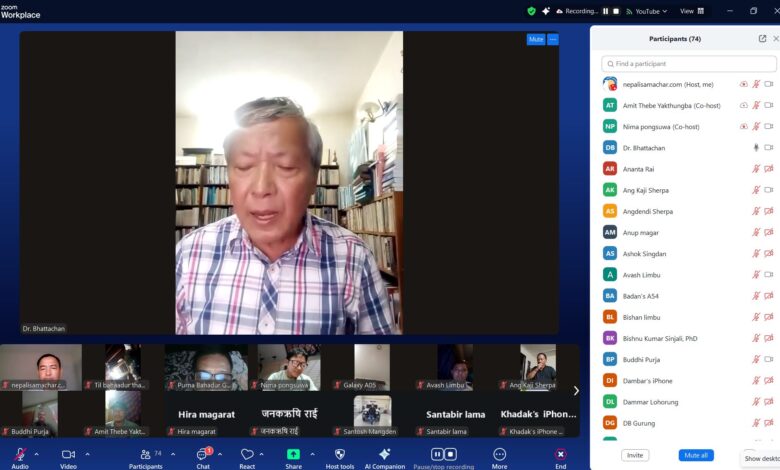
Task: Click the Invite button
Action: pos(634,455)
